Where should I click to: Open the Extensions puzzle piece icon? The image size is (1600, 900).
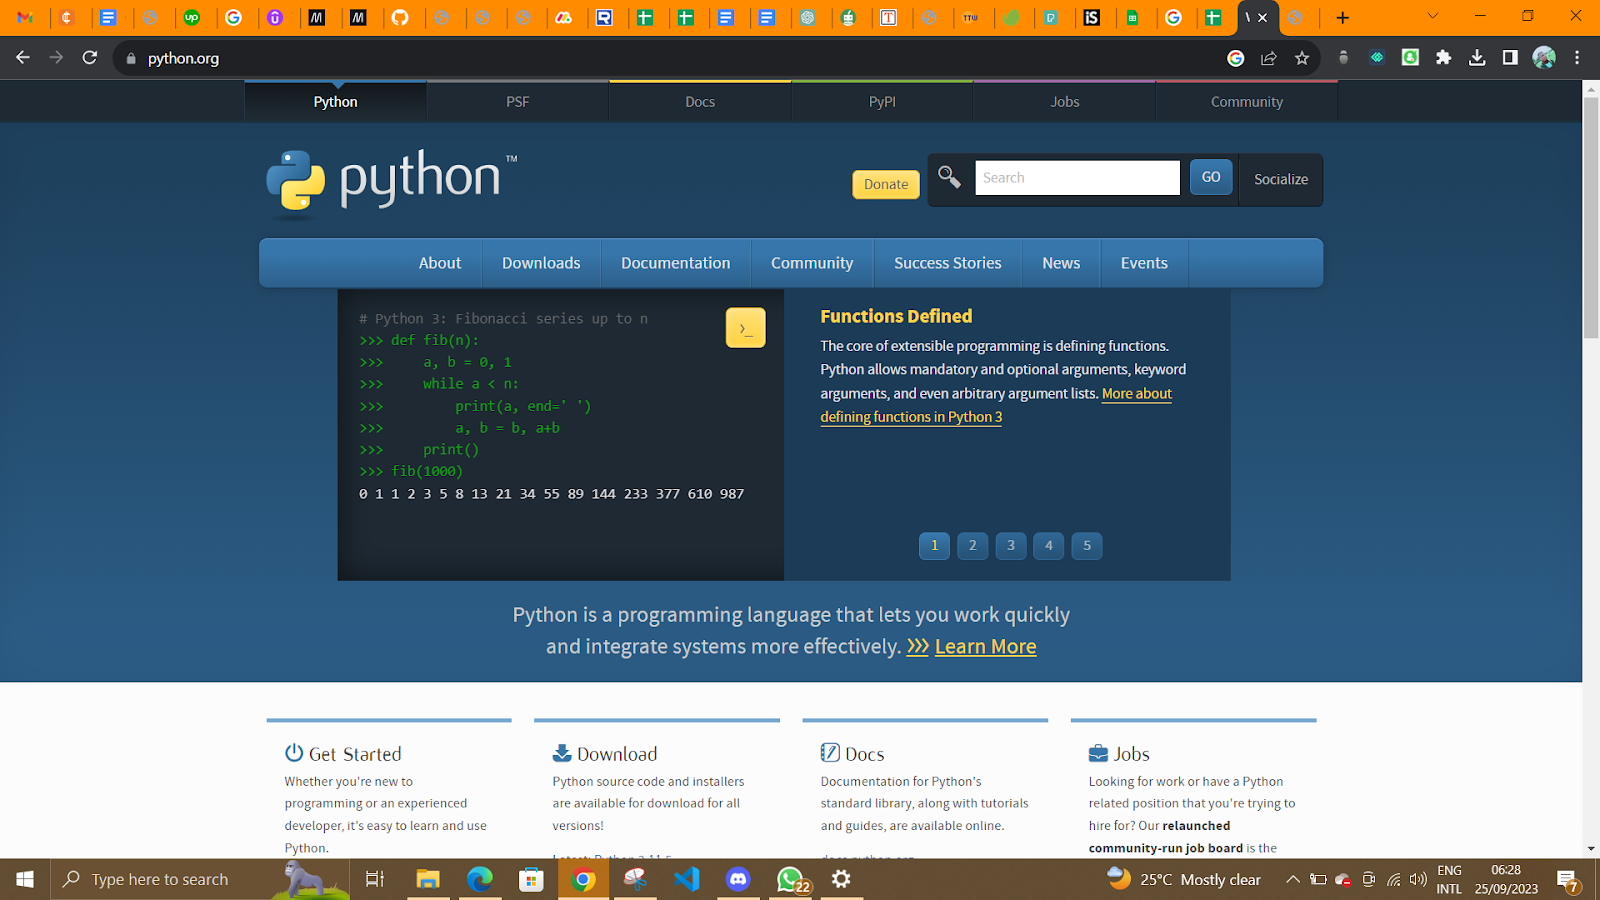tap(1443, 58)
